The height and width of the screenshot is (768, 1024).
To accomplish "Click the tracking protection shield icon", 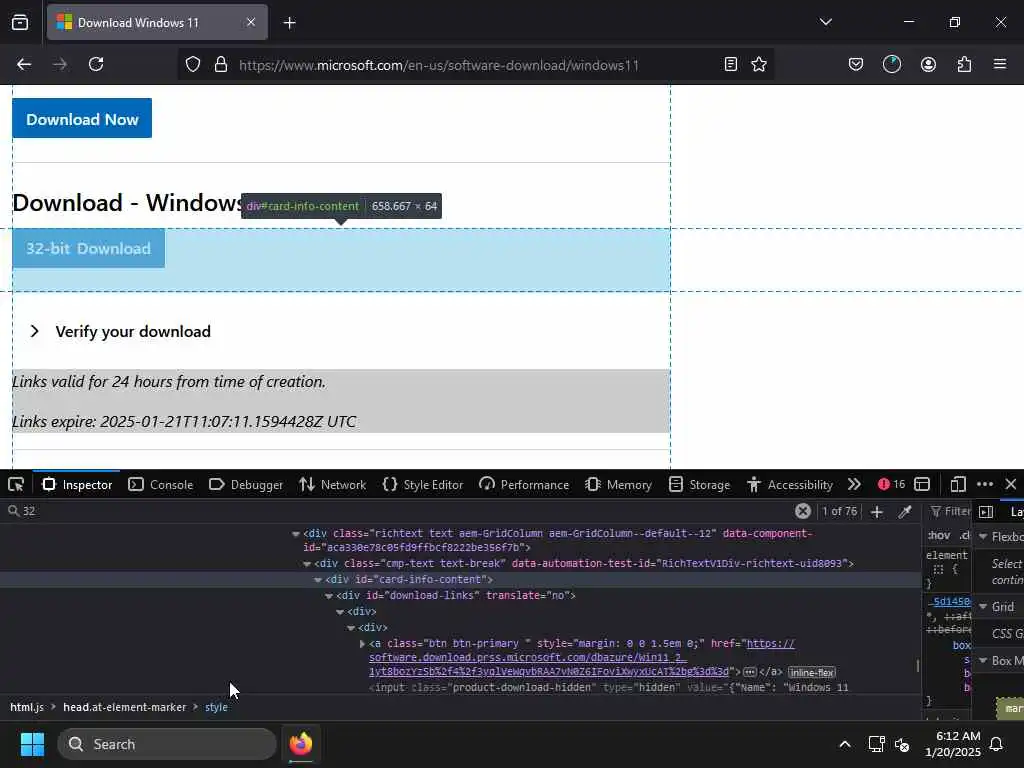I will (193, 64).
